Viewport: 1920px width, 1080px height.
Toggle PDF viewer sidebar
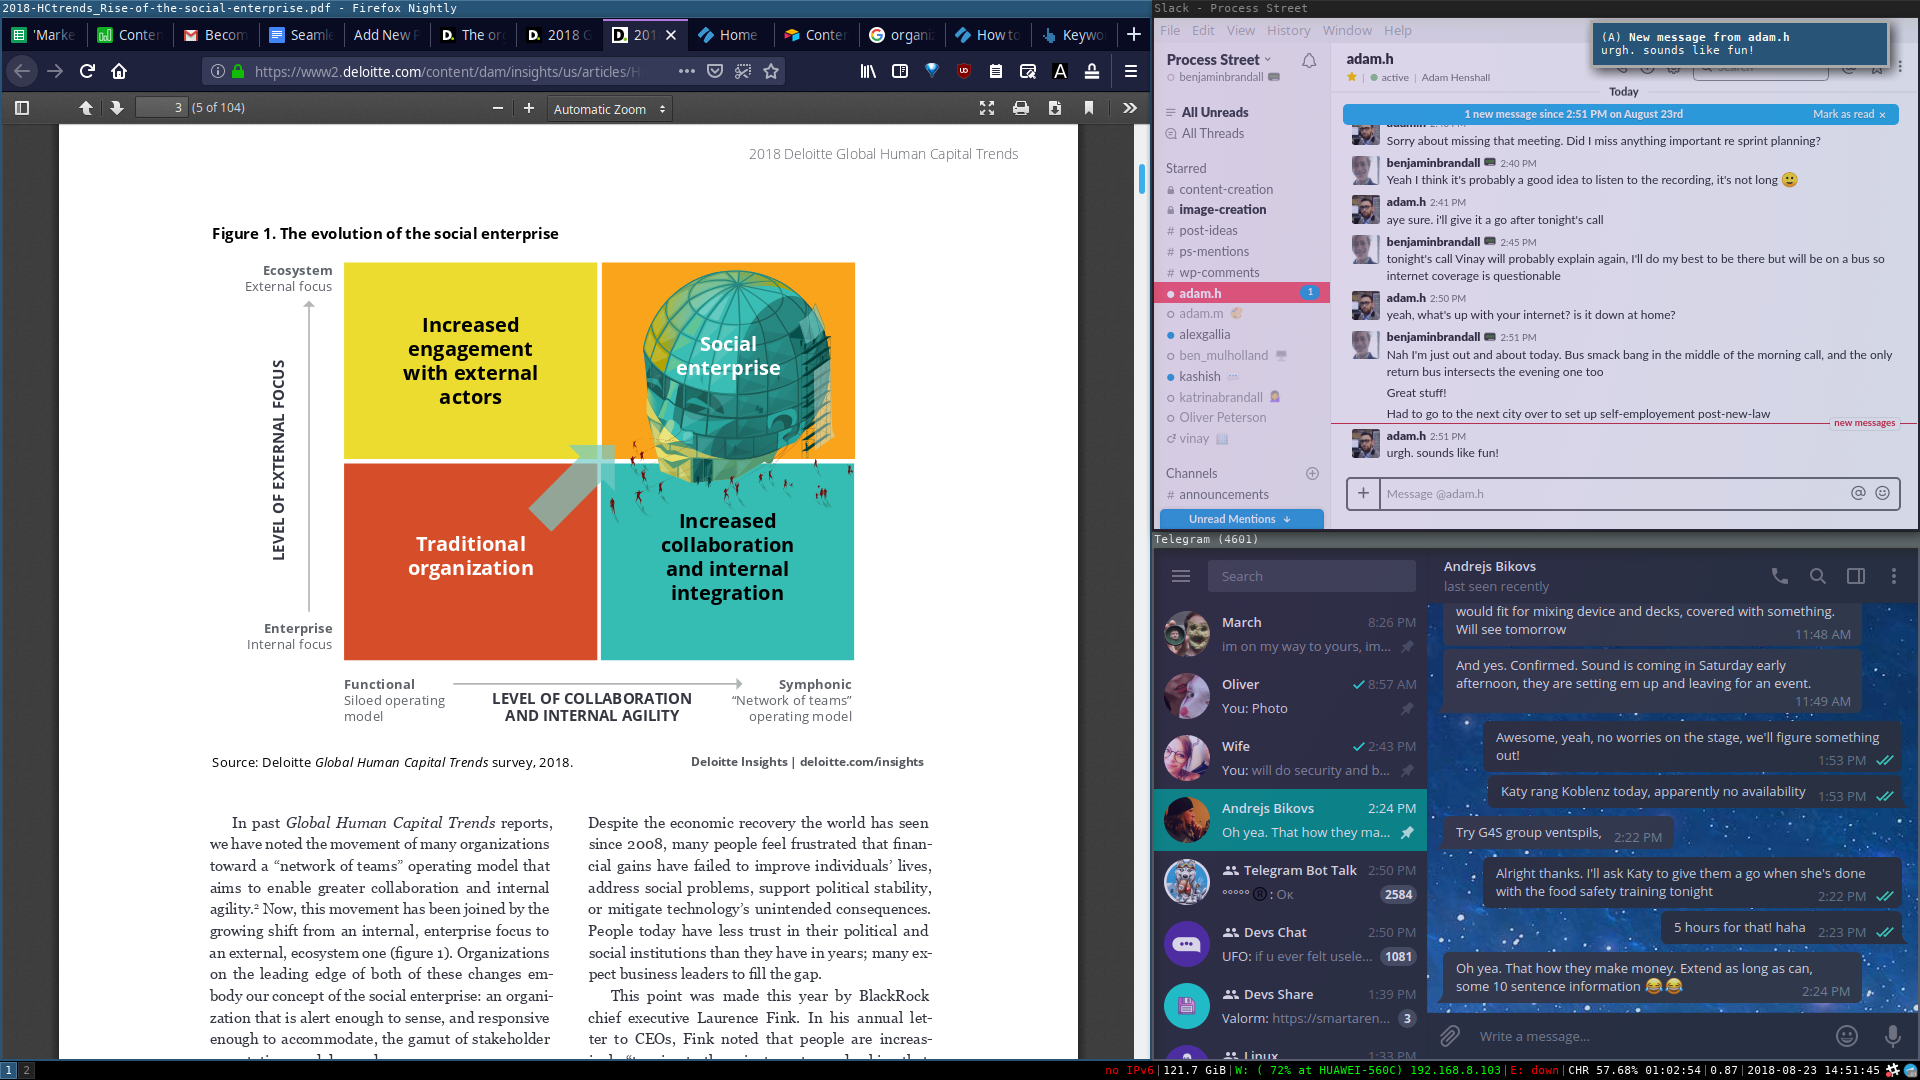(22, 108)
